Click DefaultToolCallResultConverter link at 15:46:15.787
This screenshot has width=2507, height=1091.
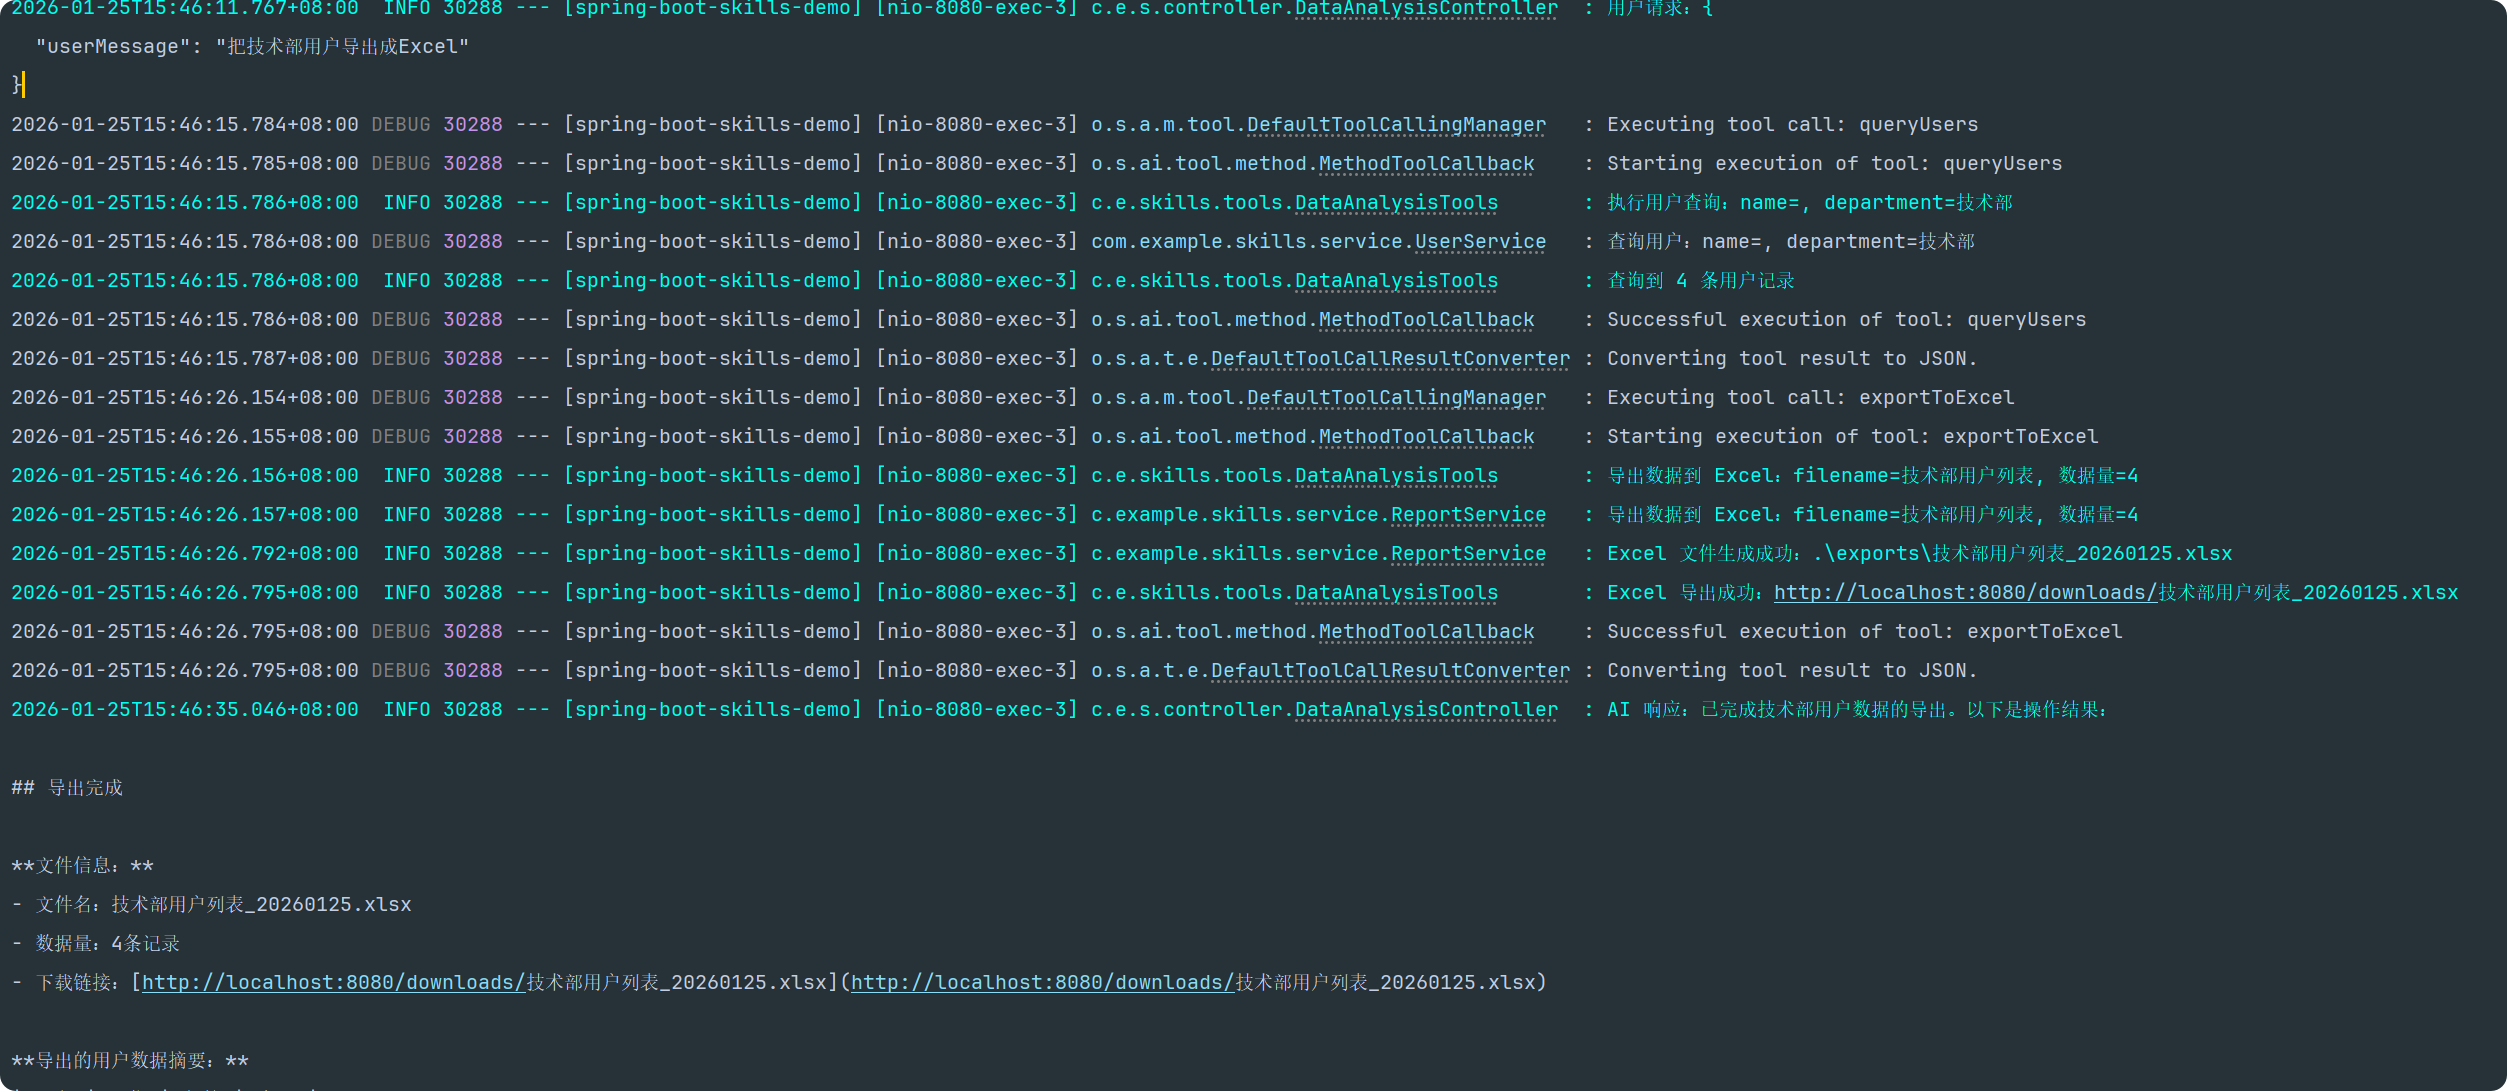tap(1390, 359)
